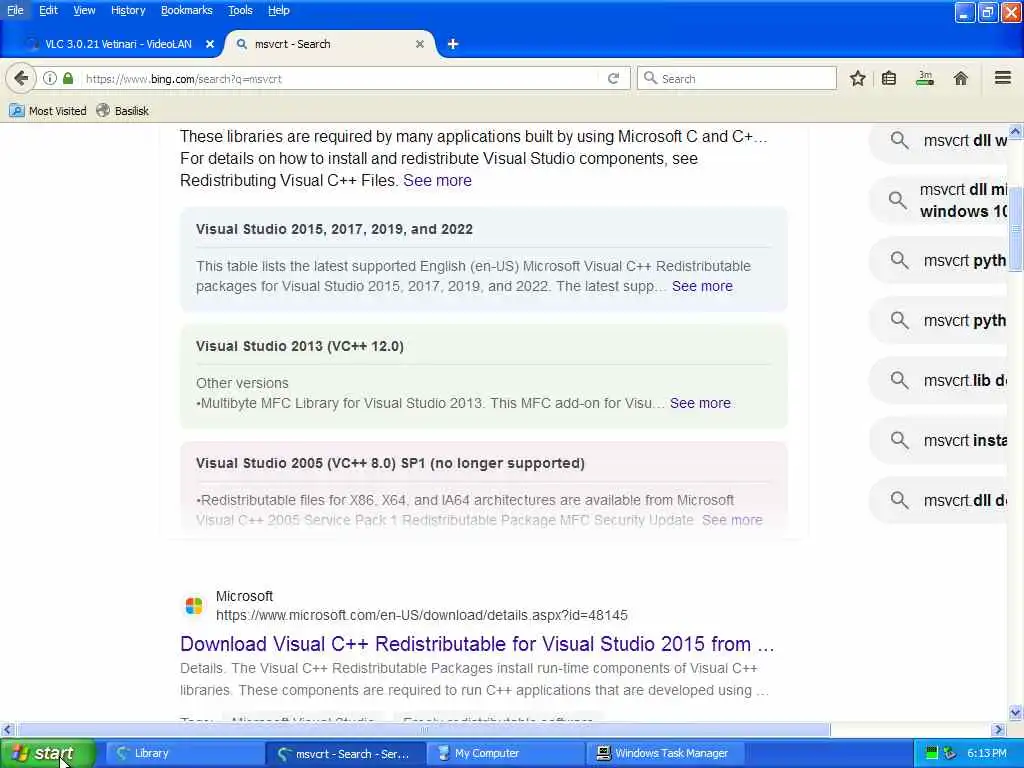Open the Most Visited bookmarks folder
This screenshot has width=1024, height=768.
[48, 110]
